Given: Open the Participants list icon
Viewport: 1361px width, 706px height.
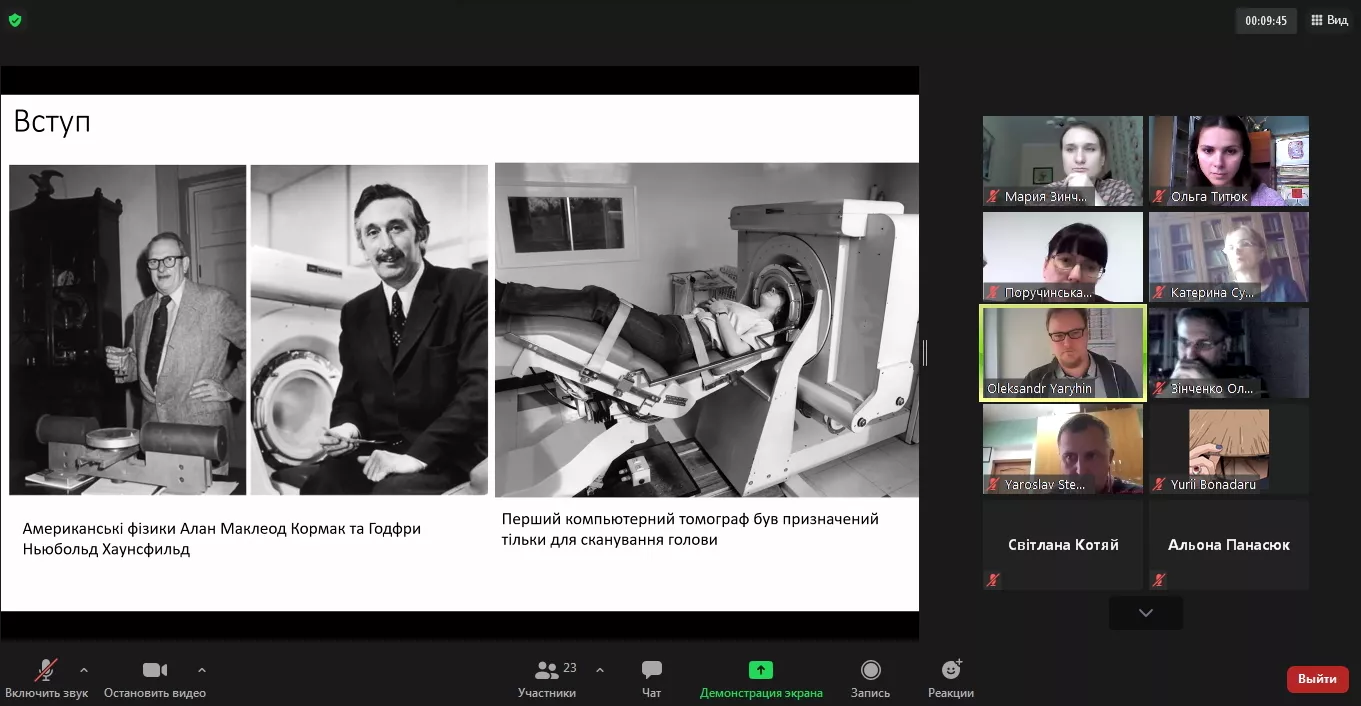Looking at the screenshot, I should 547,670.
